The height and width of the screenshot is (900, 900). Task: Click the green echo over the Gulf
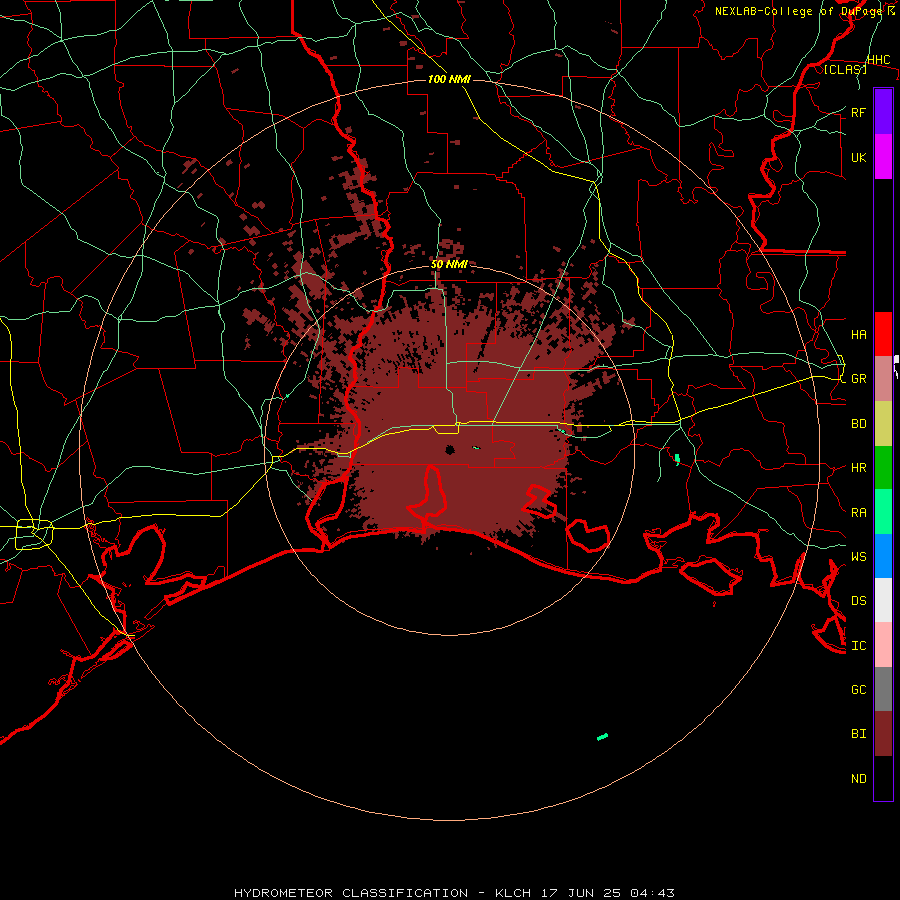pos(602,736)
